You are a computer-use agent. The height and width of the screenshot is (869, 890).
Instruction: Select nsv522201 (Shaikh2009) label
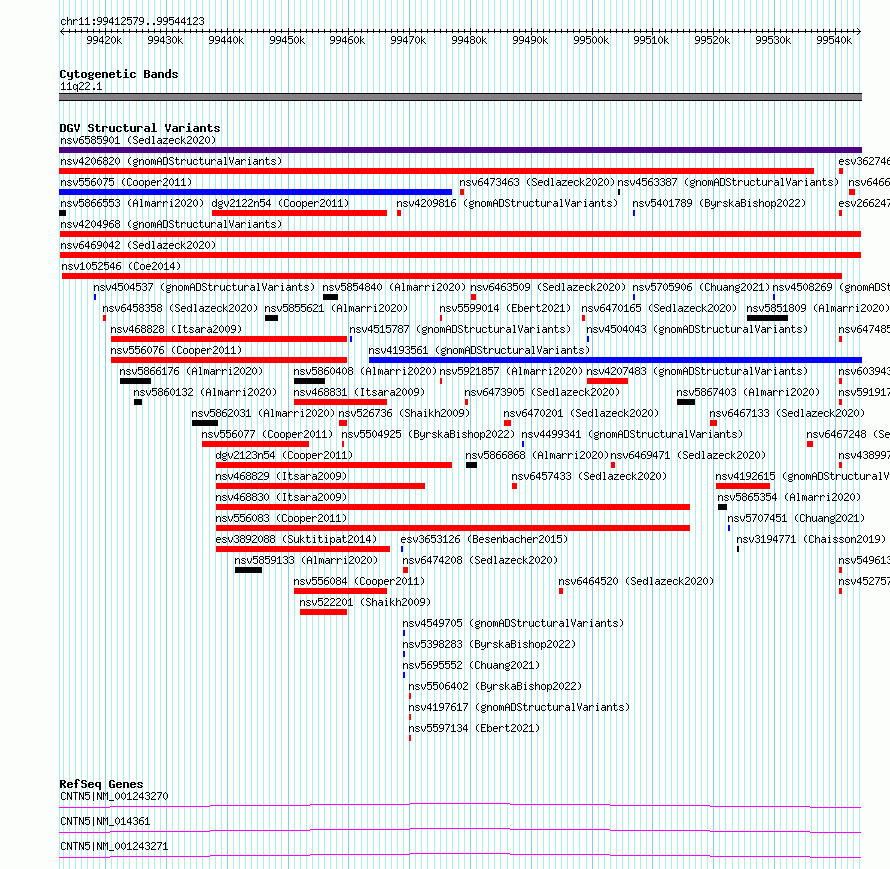[365, 602]
